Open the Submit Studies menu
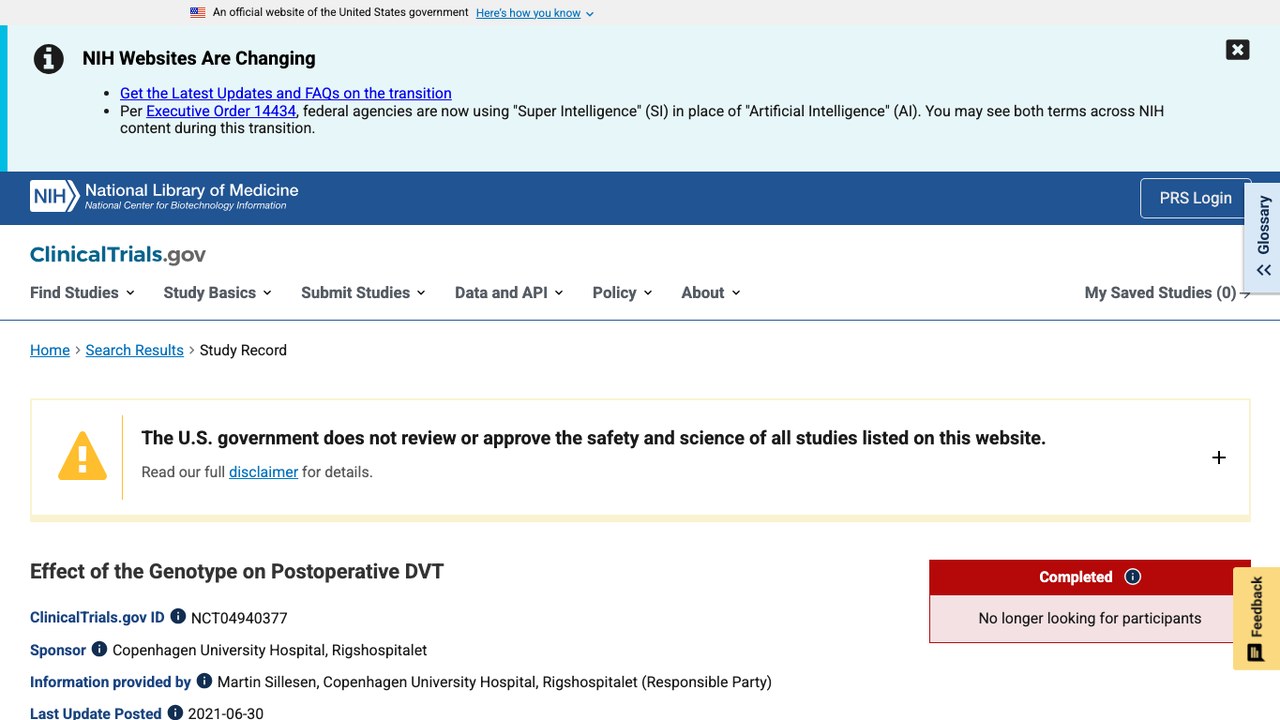Image resolution: width=1280 pixels, height=720 pixels. point(364,293)
